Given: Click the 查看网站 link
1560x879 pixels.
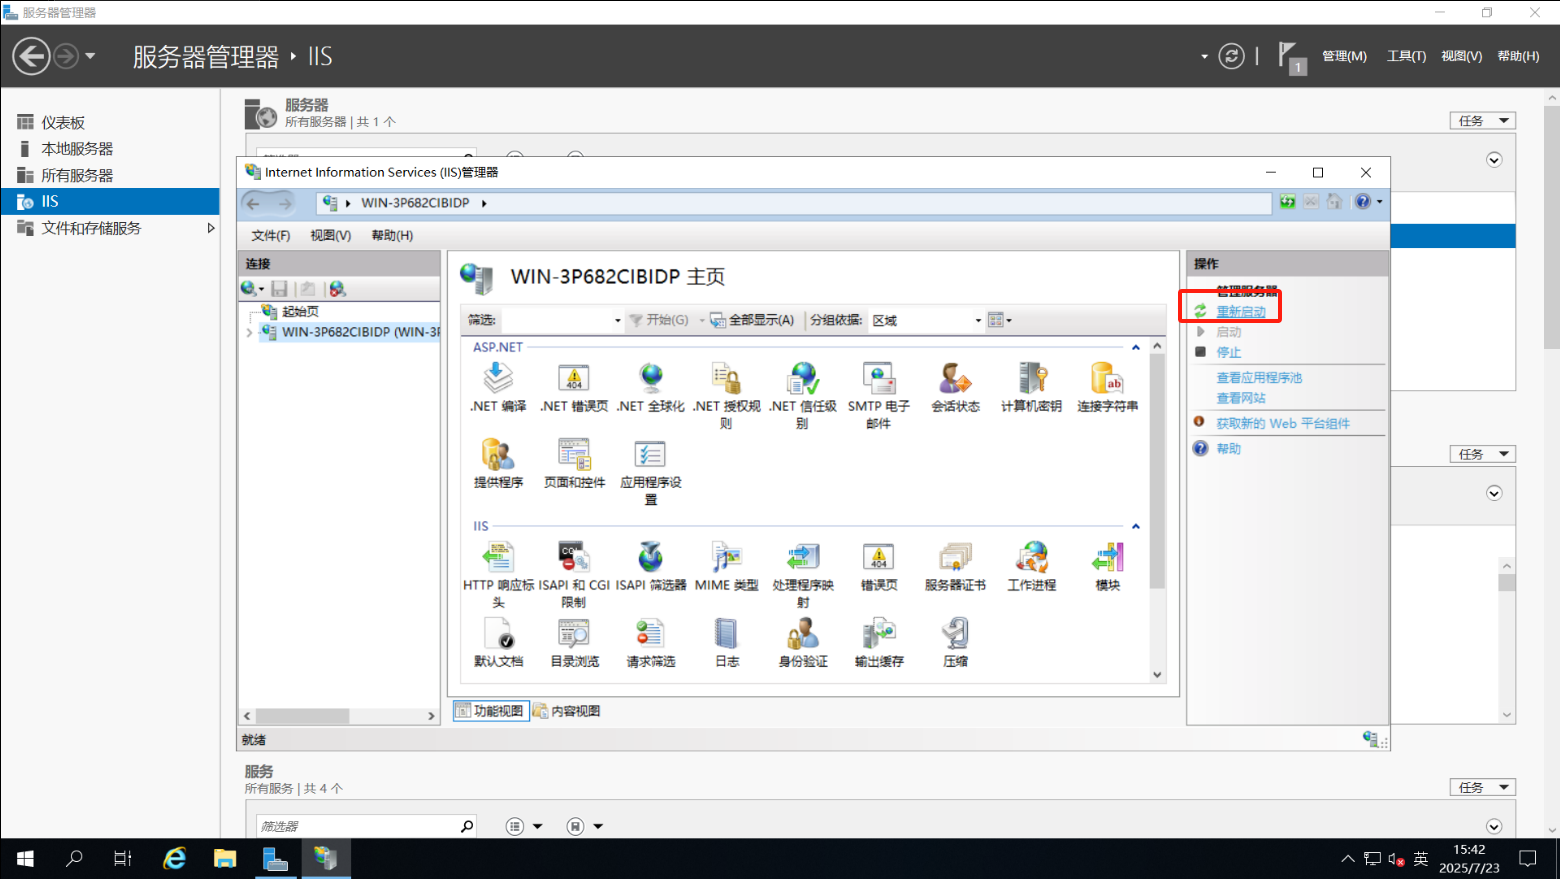Looking at the screenshot, I should [x=1241, y=398].
